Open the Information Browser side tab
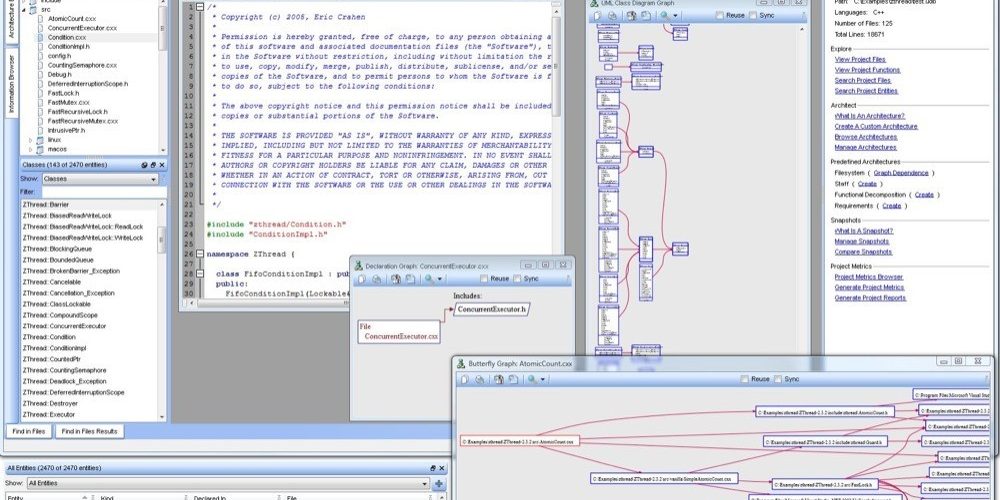This screenshot has width=1000, height=500. coord(11,84)
